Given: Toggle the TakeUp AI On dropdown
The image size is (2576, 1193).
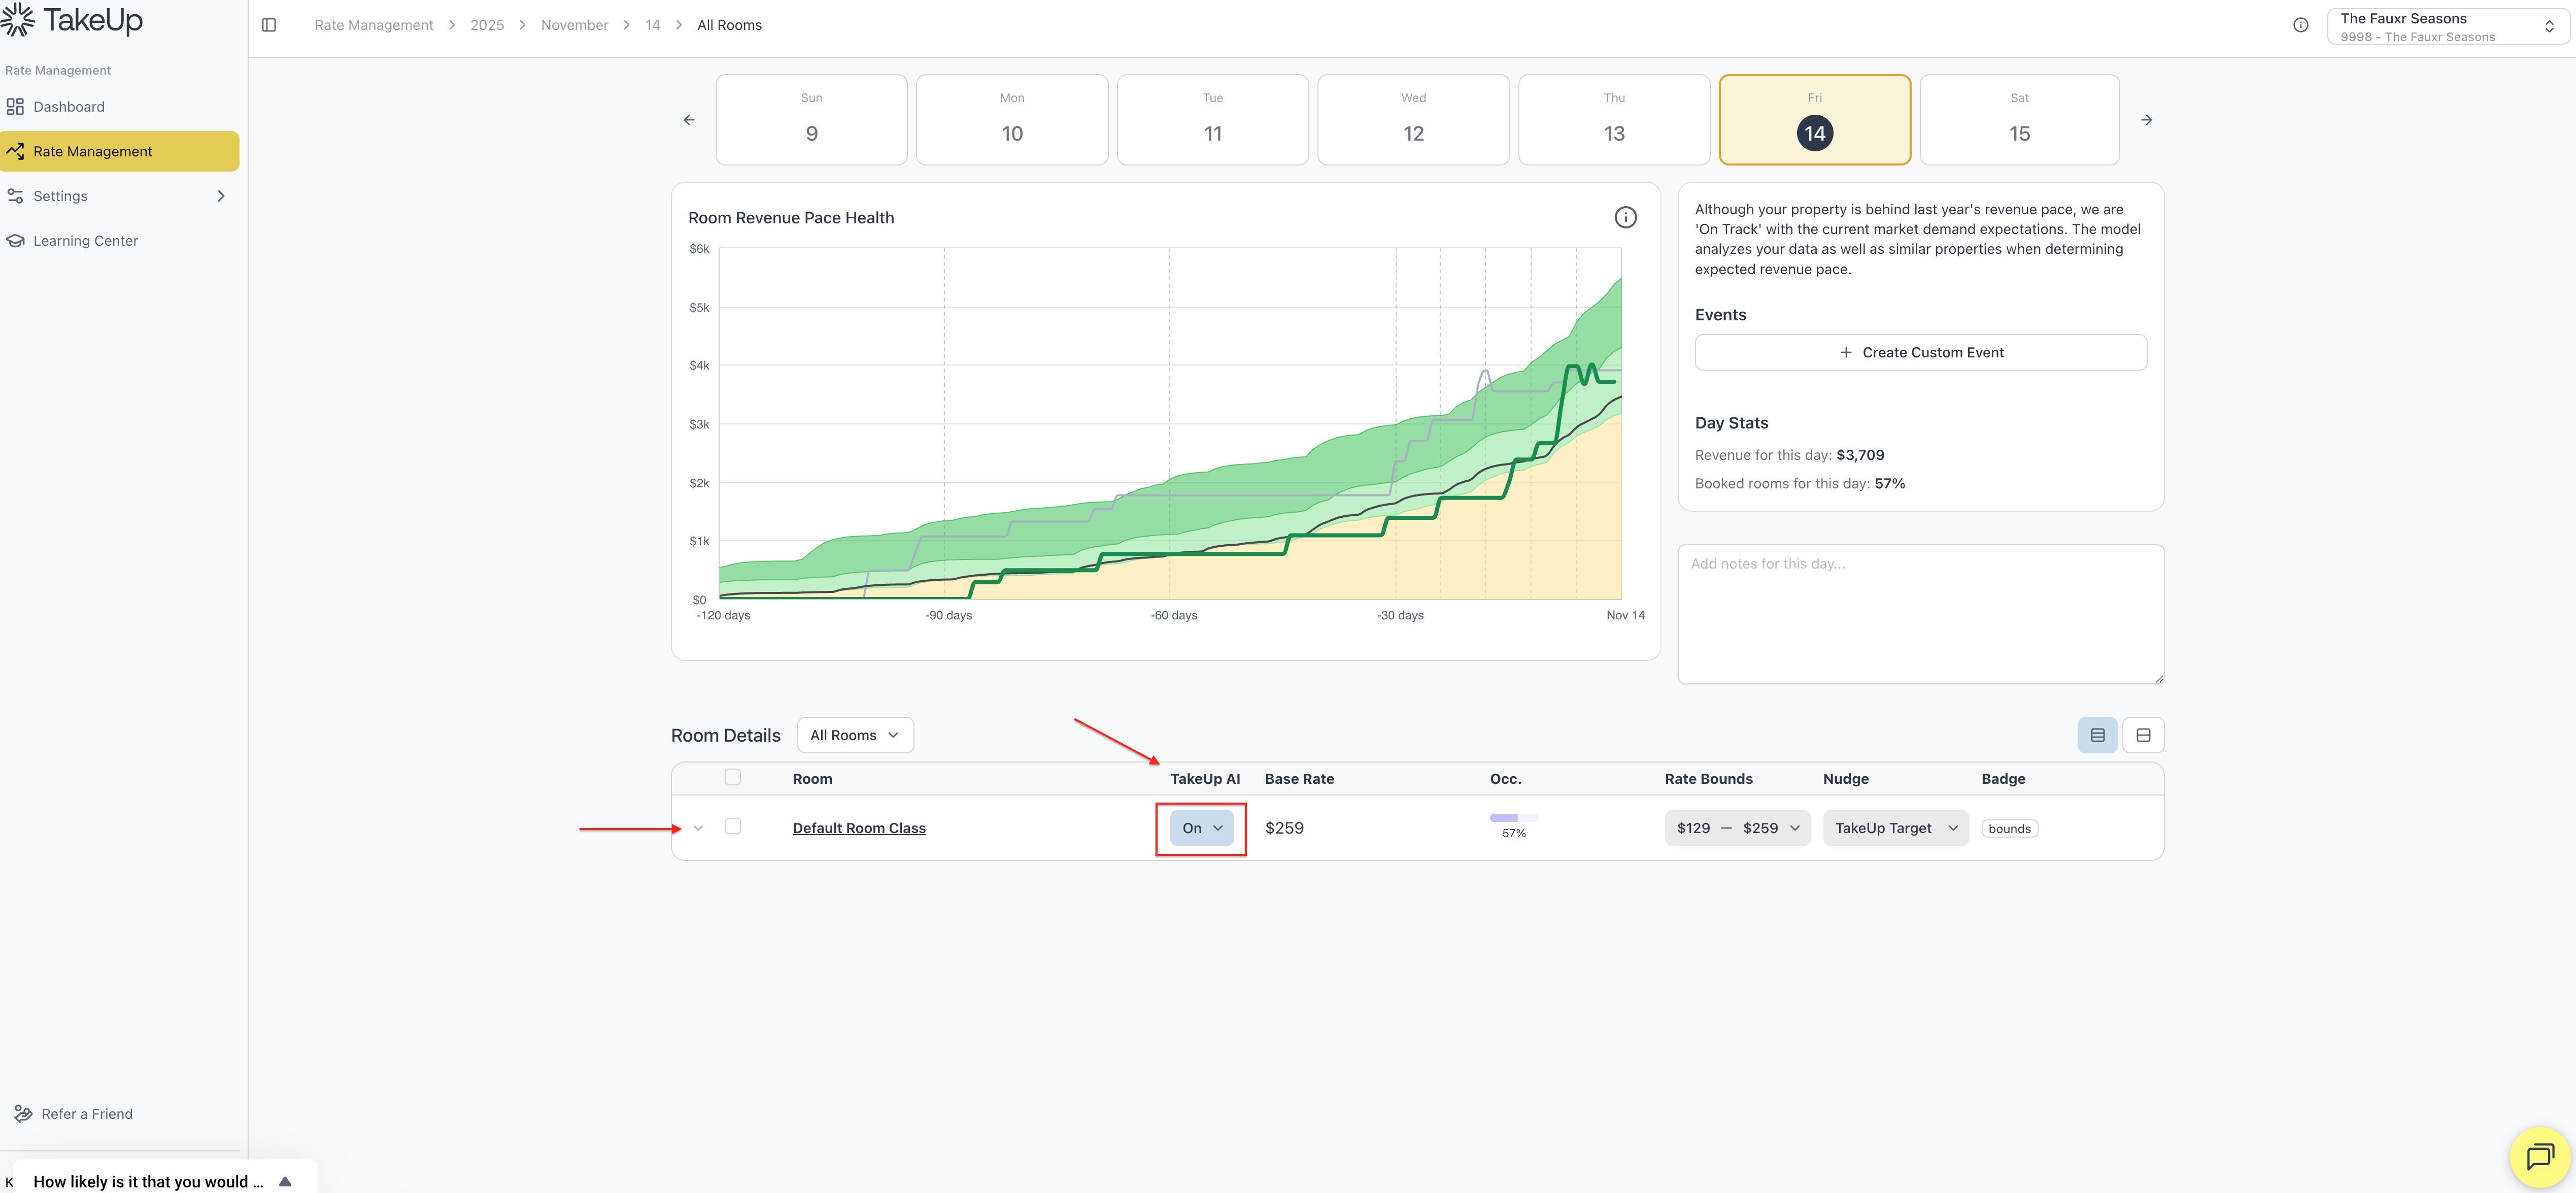Looking at the screenshot, I should tap(1201, 828).
